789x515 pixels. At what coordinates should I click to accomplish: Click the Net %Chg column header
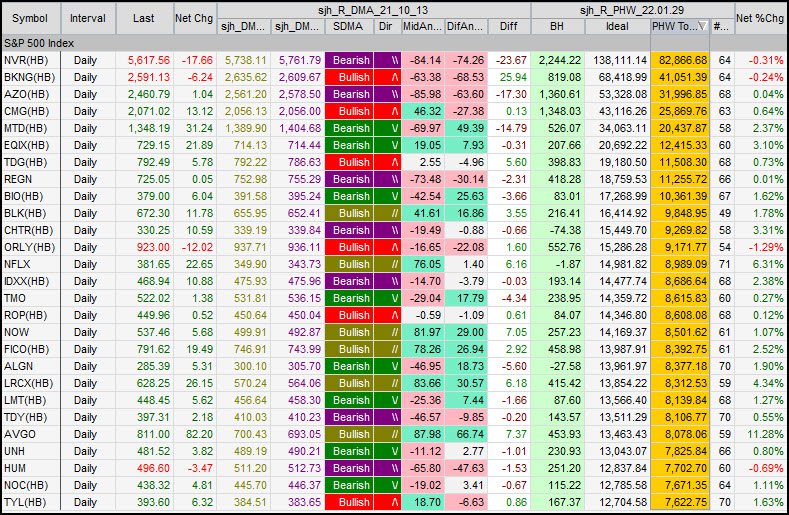click(760, 18)
